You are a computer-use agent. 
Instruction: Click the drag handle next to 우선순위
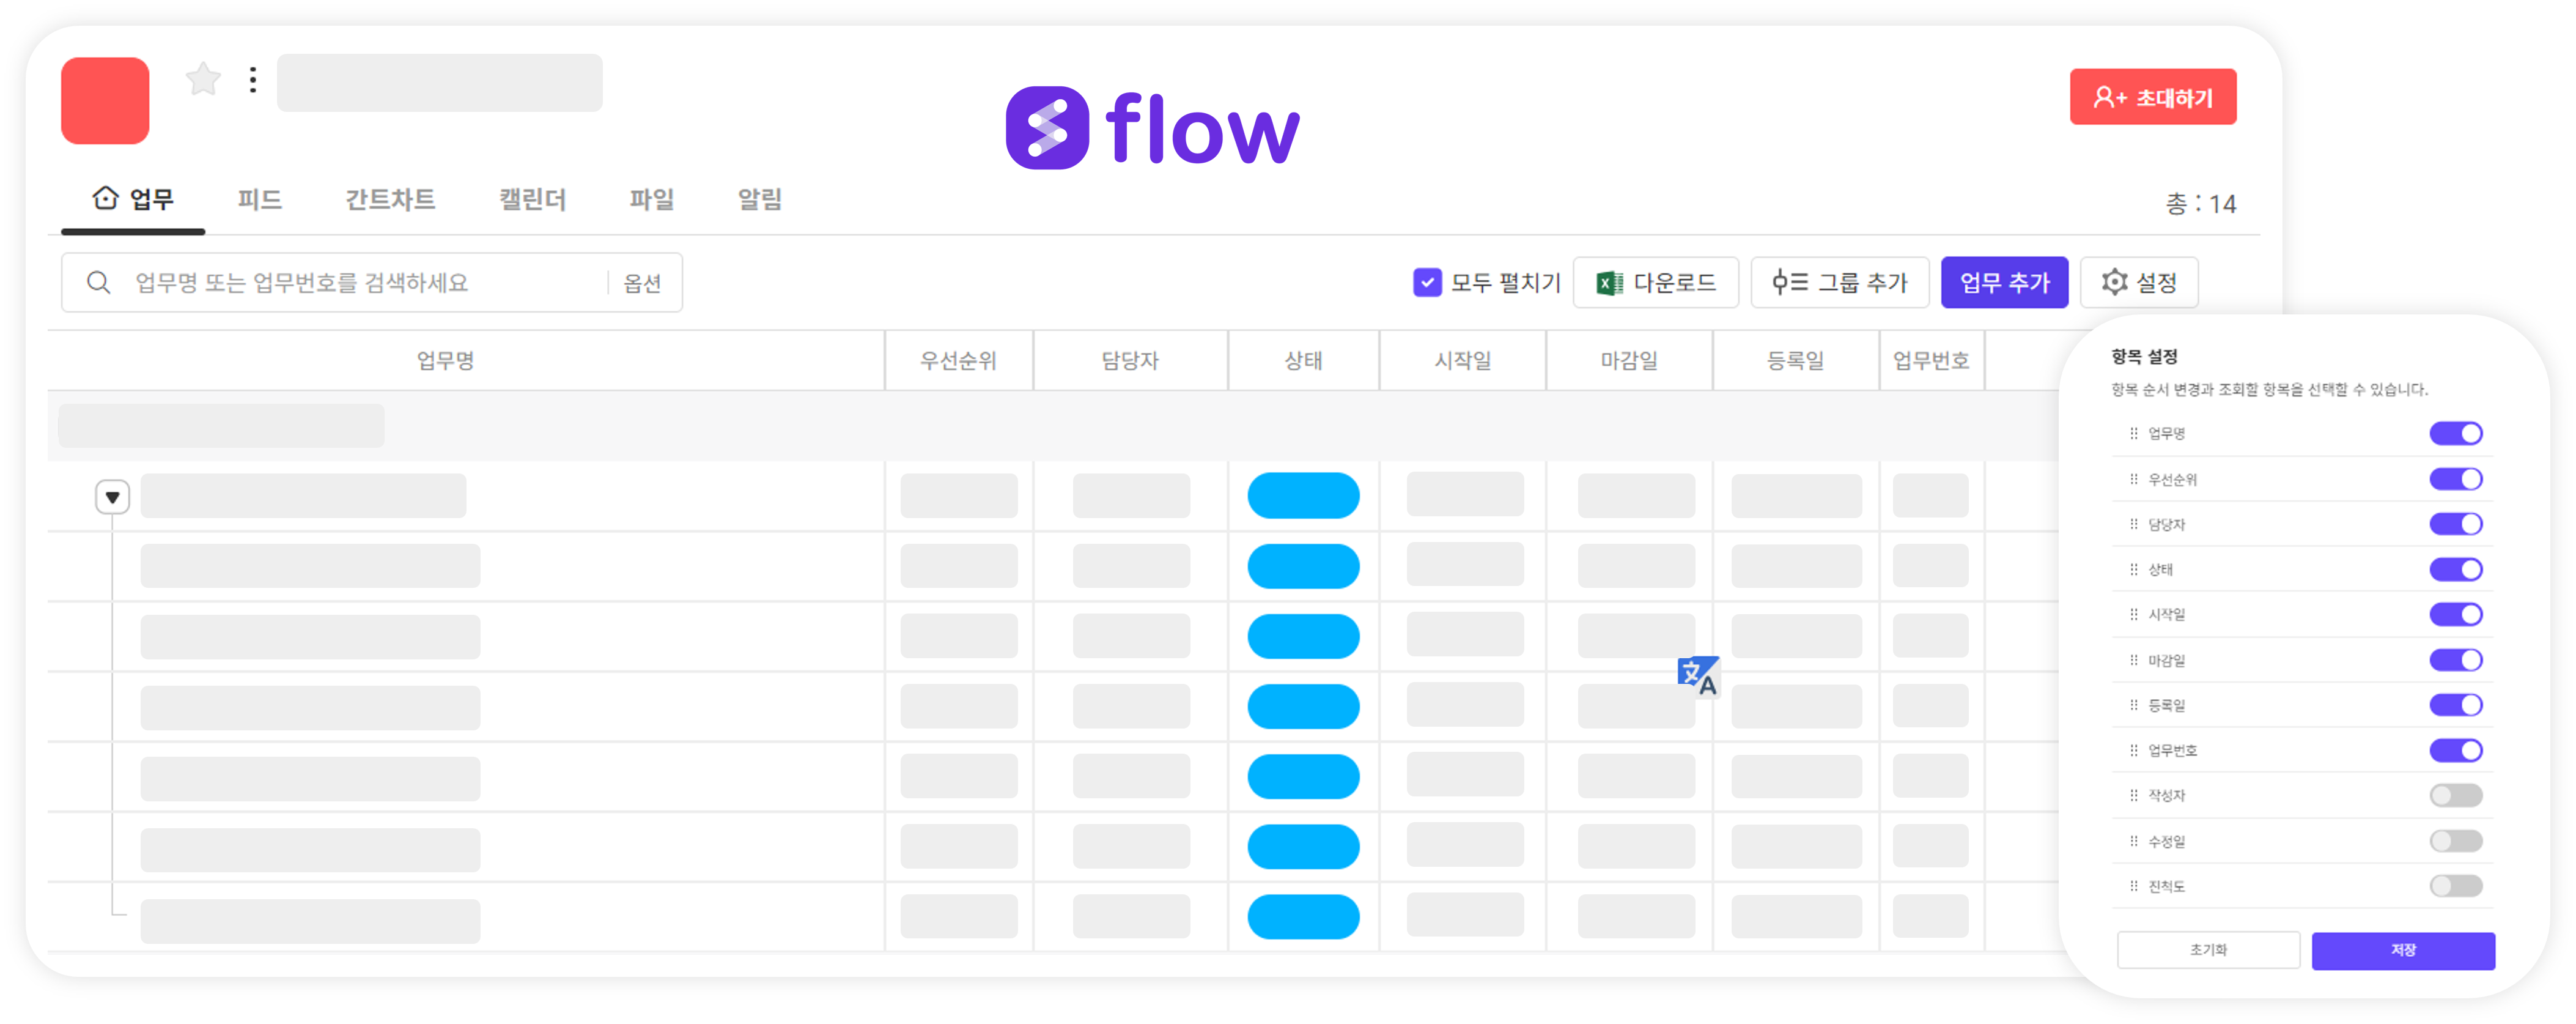2133,479
